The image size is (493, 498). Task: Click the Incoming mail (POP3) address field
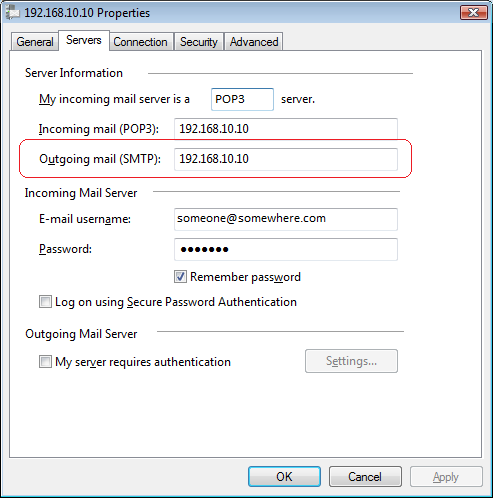pyautogui.click(x=286, y=129)
